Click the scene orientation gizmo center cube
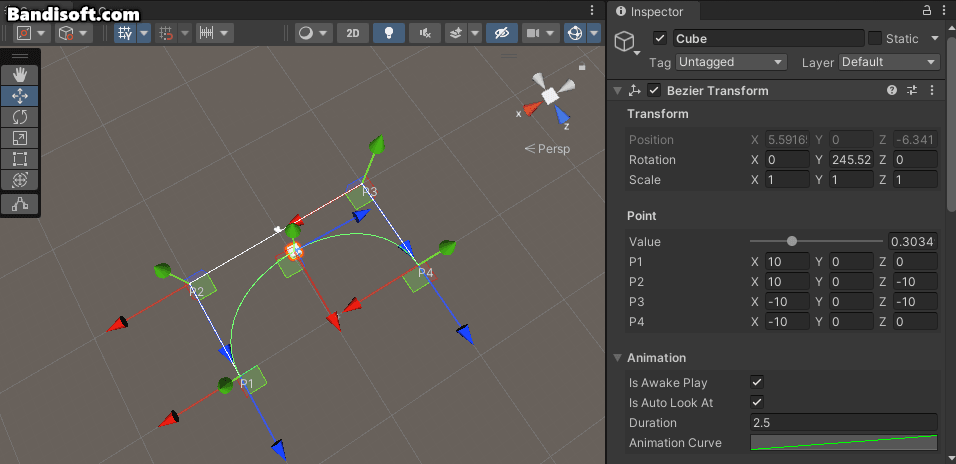Viewport: 956px width, 464px height. point(550,95)
